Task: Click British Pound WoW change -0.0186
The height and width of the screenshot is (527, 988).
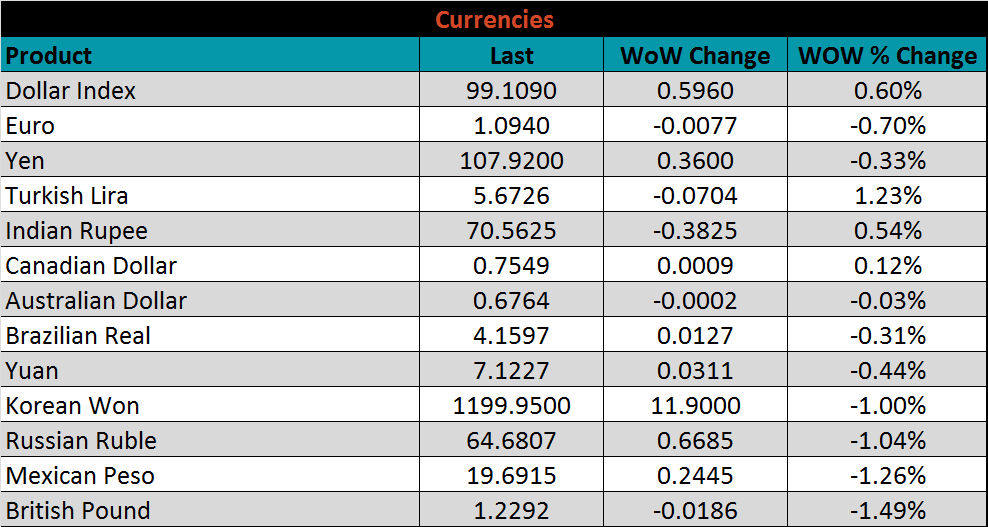Action: [695, 511]
